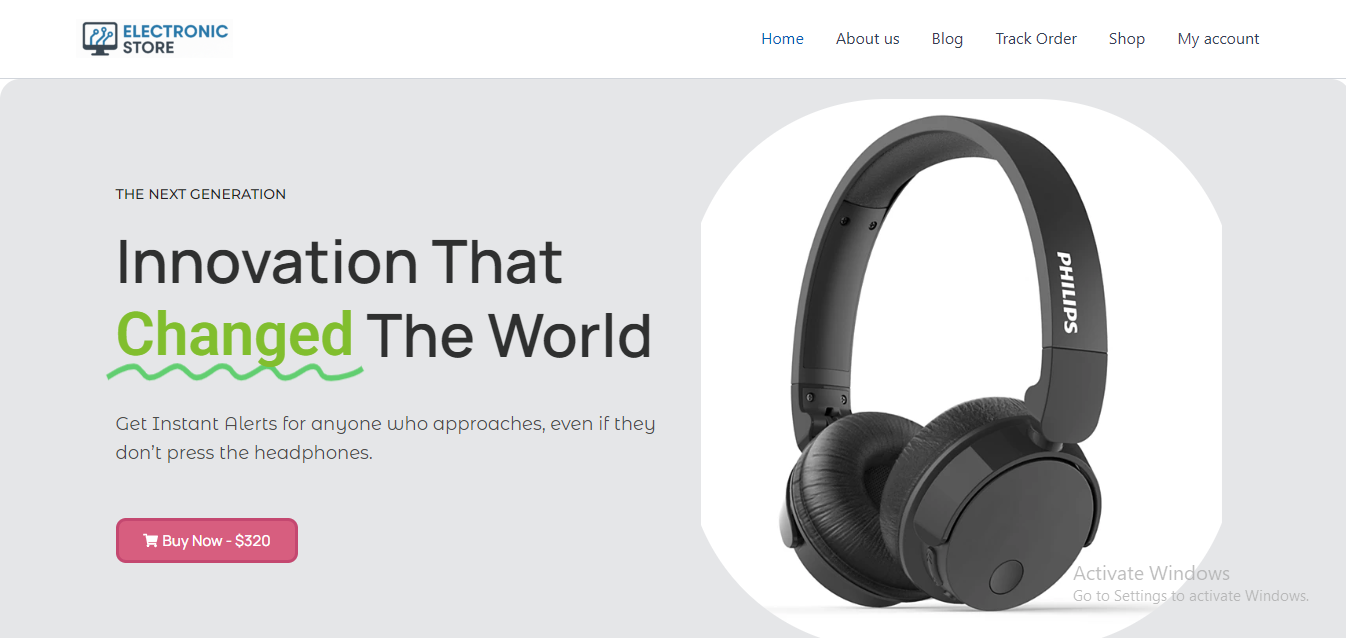Viewport: 1346px width, 638px height.
Task: Click the round button on headphone ear cup
Action: 1006,577
